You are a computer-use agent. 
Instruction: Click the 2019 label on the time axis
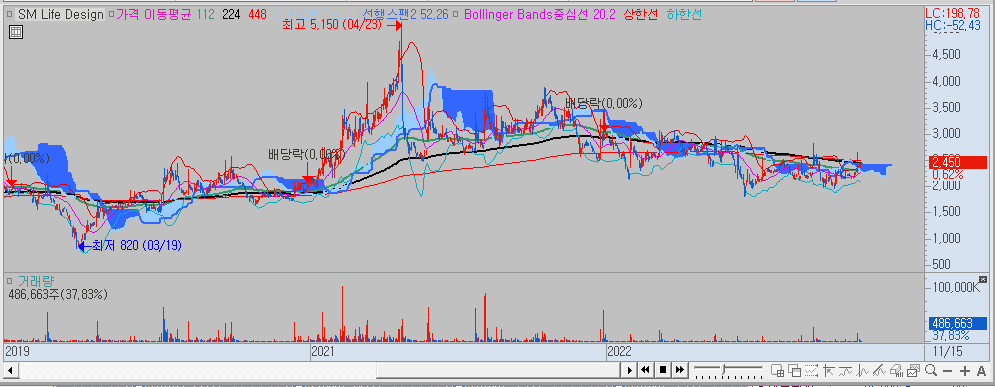click(18, 351)
